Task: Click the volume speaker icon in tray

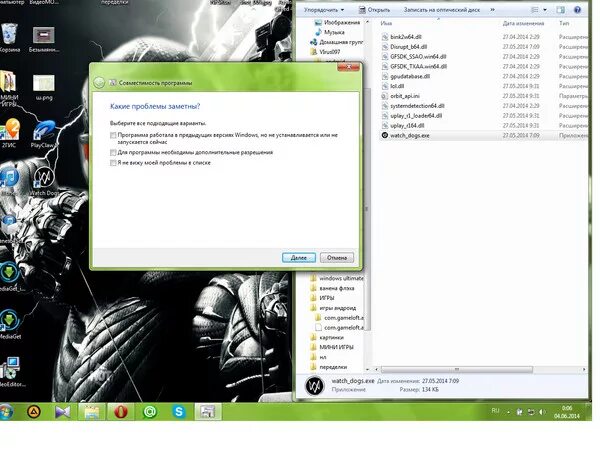Action: [542, 412]
